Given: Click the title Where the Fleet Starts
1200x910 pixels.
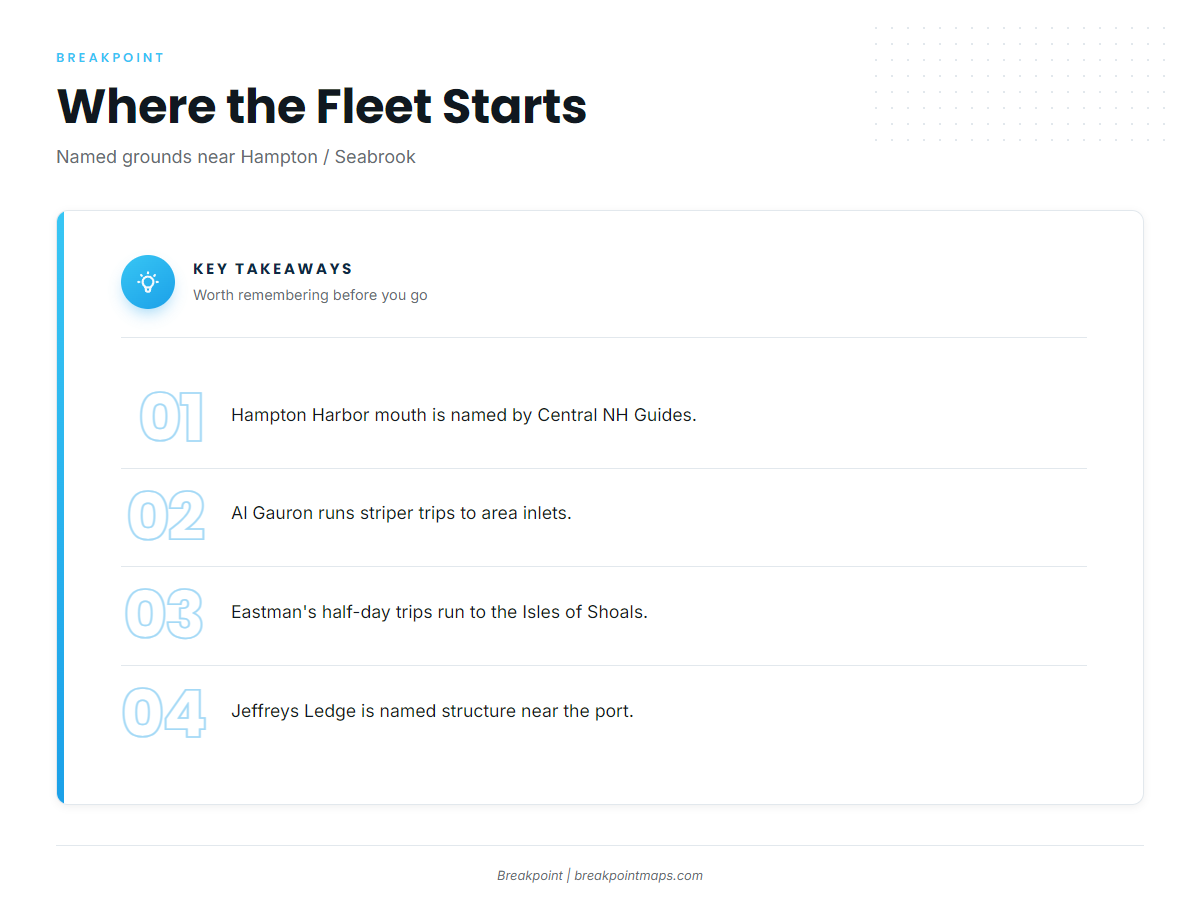Looking at the screenshot, I should coord(322,106).
